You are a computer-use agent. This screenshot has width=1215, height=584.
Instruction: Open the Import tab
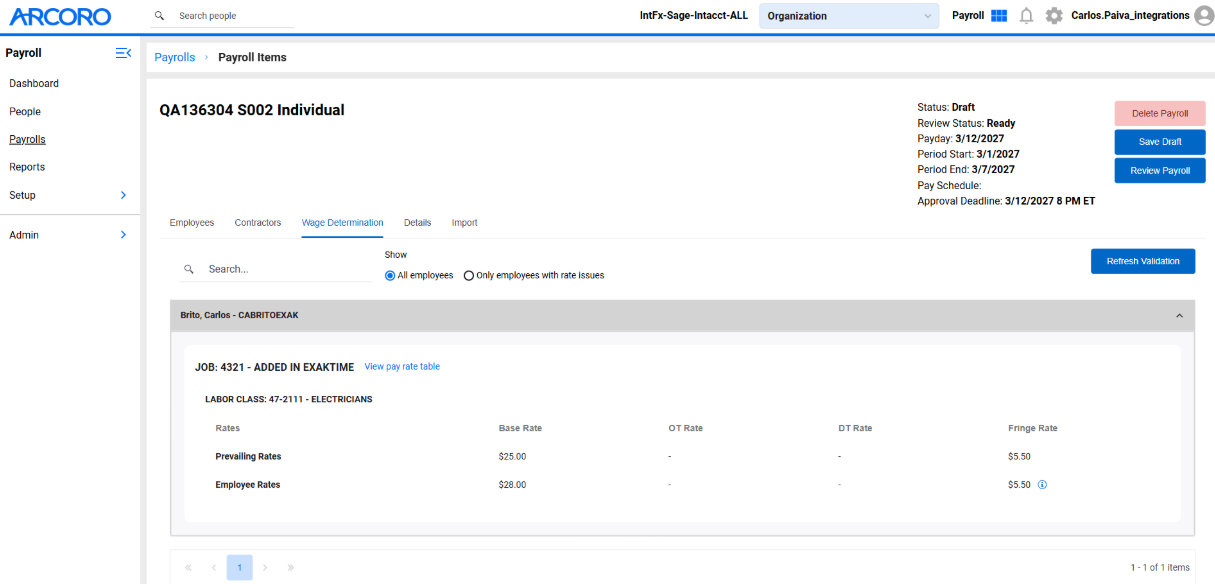(x=465, y=223)
